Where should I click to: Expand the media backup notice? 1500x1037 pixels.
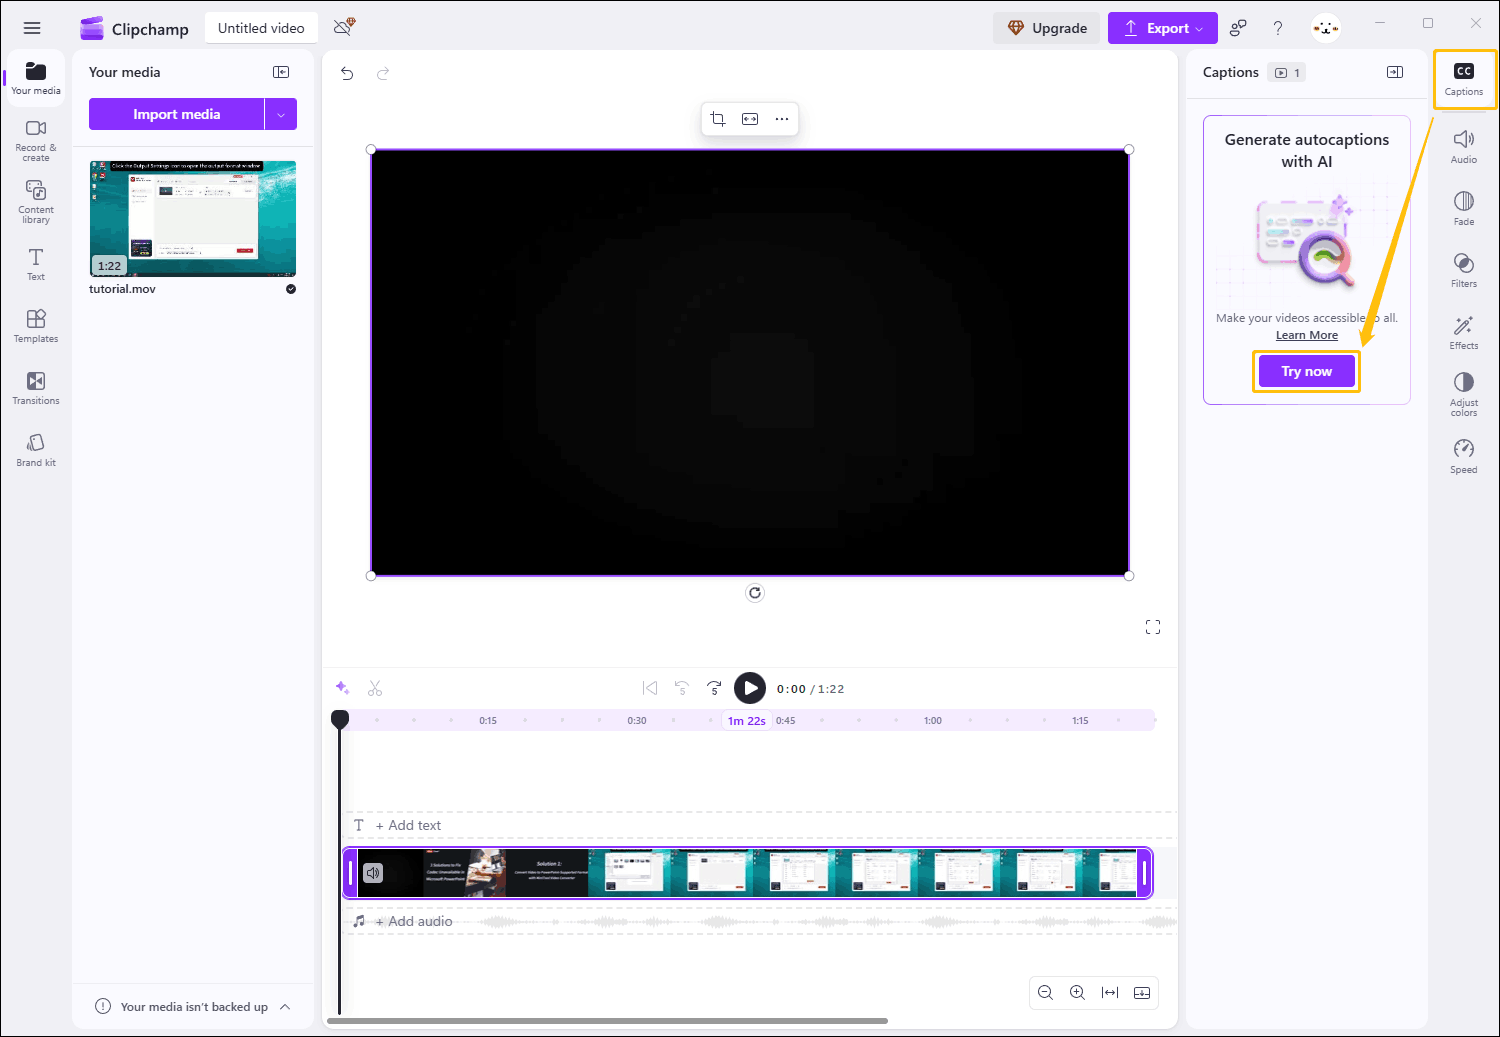coord(286,1007)
